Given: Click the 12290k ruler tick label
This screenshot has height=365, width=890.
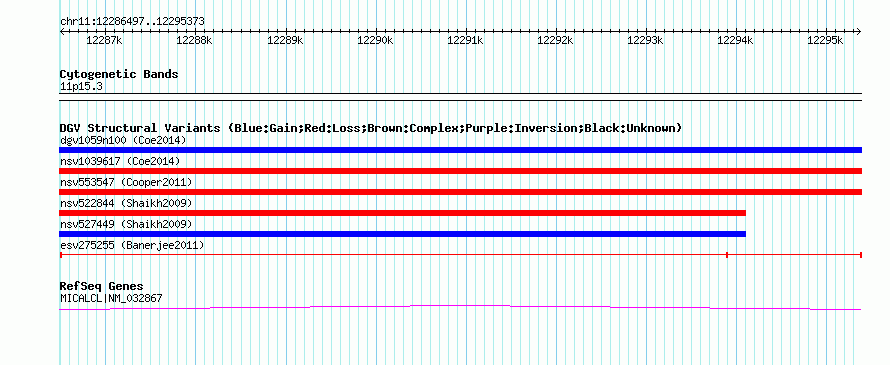Looking at the screenshot, I should point(375,40).
